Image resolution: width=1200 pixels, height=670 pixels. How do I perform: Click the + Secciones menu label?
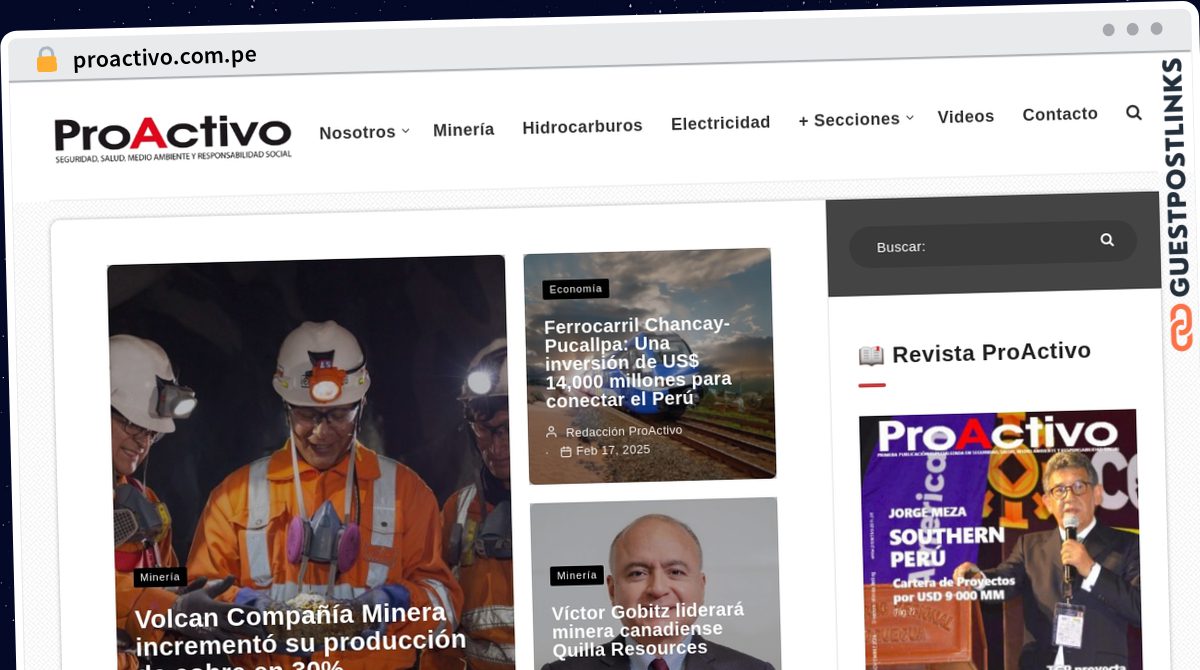point(849,120)
